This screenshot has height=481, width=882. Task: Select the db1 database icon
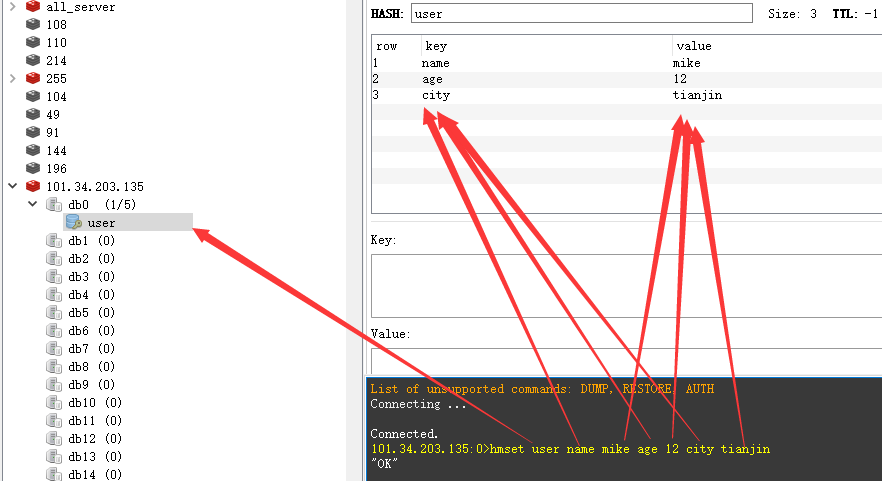(x=53, y=240)
